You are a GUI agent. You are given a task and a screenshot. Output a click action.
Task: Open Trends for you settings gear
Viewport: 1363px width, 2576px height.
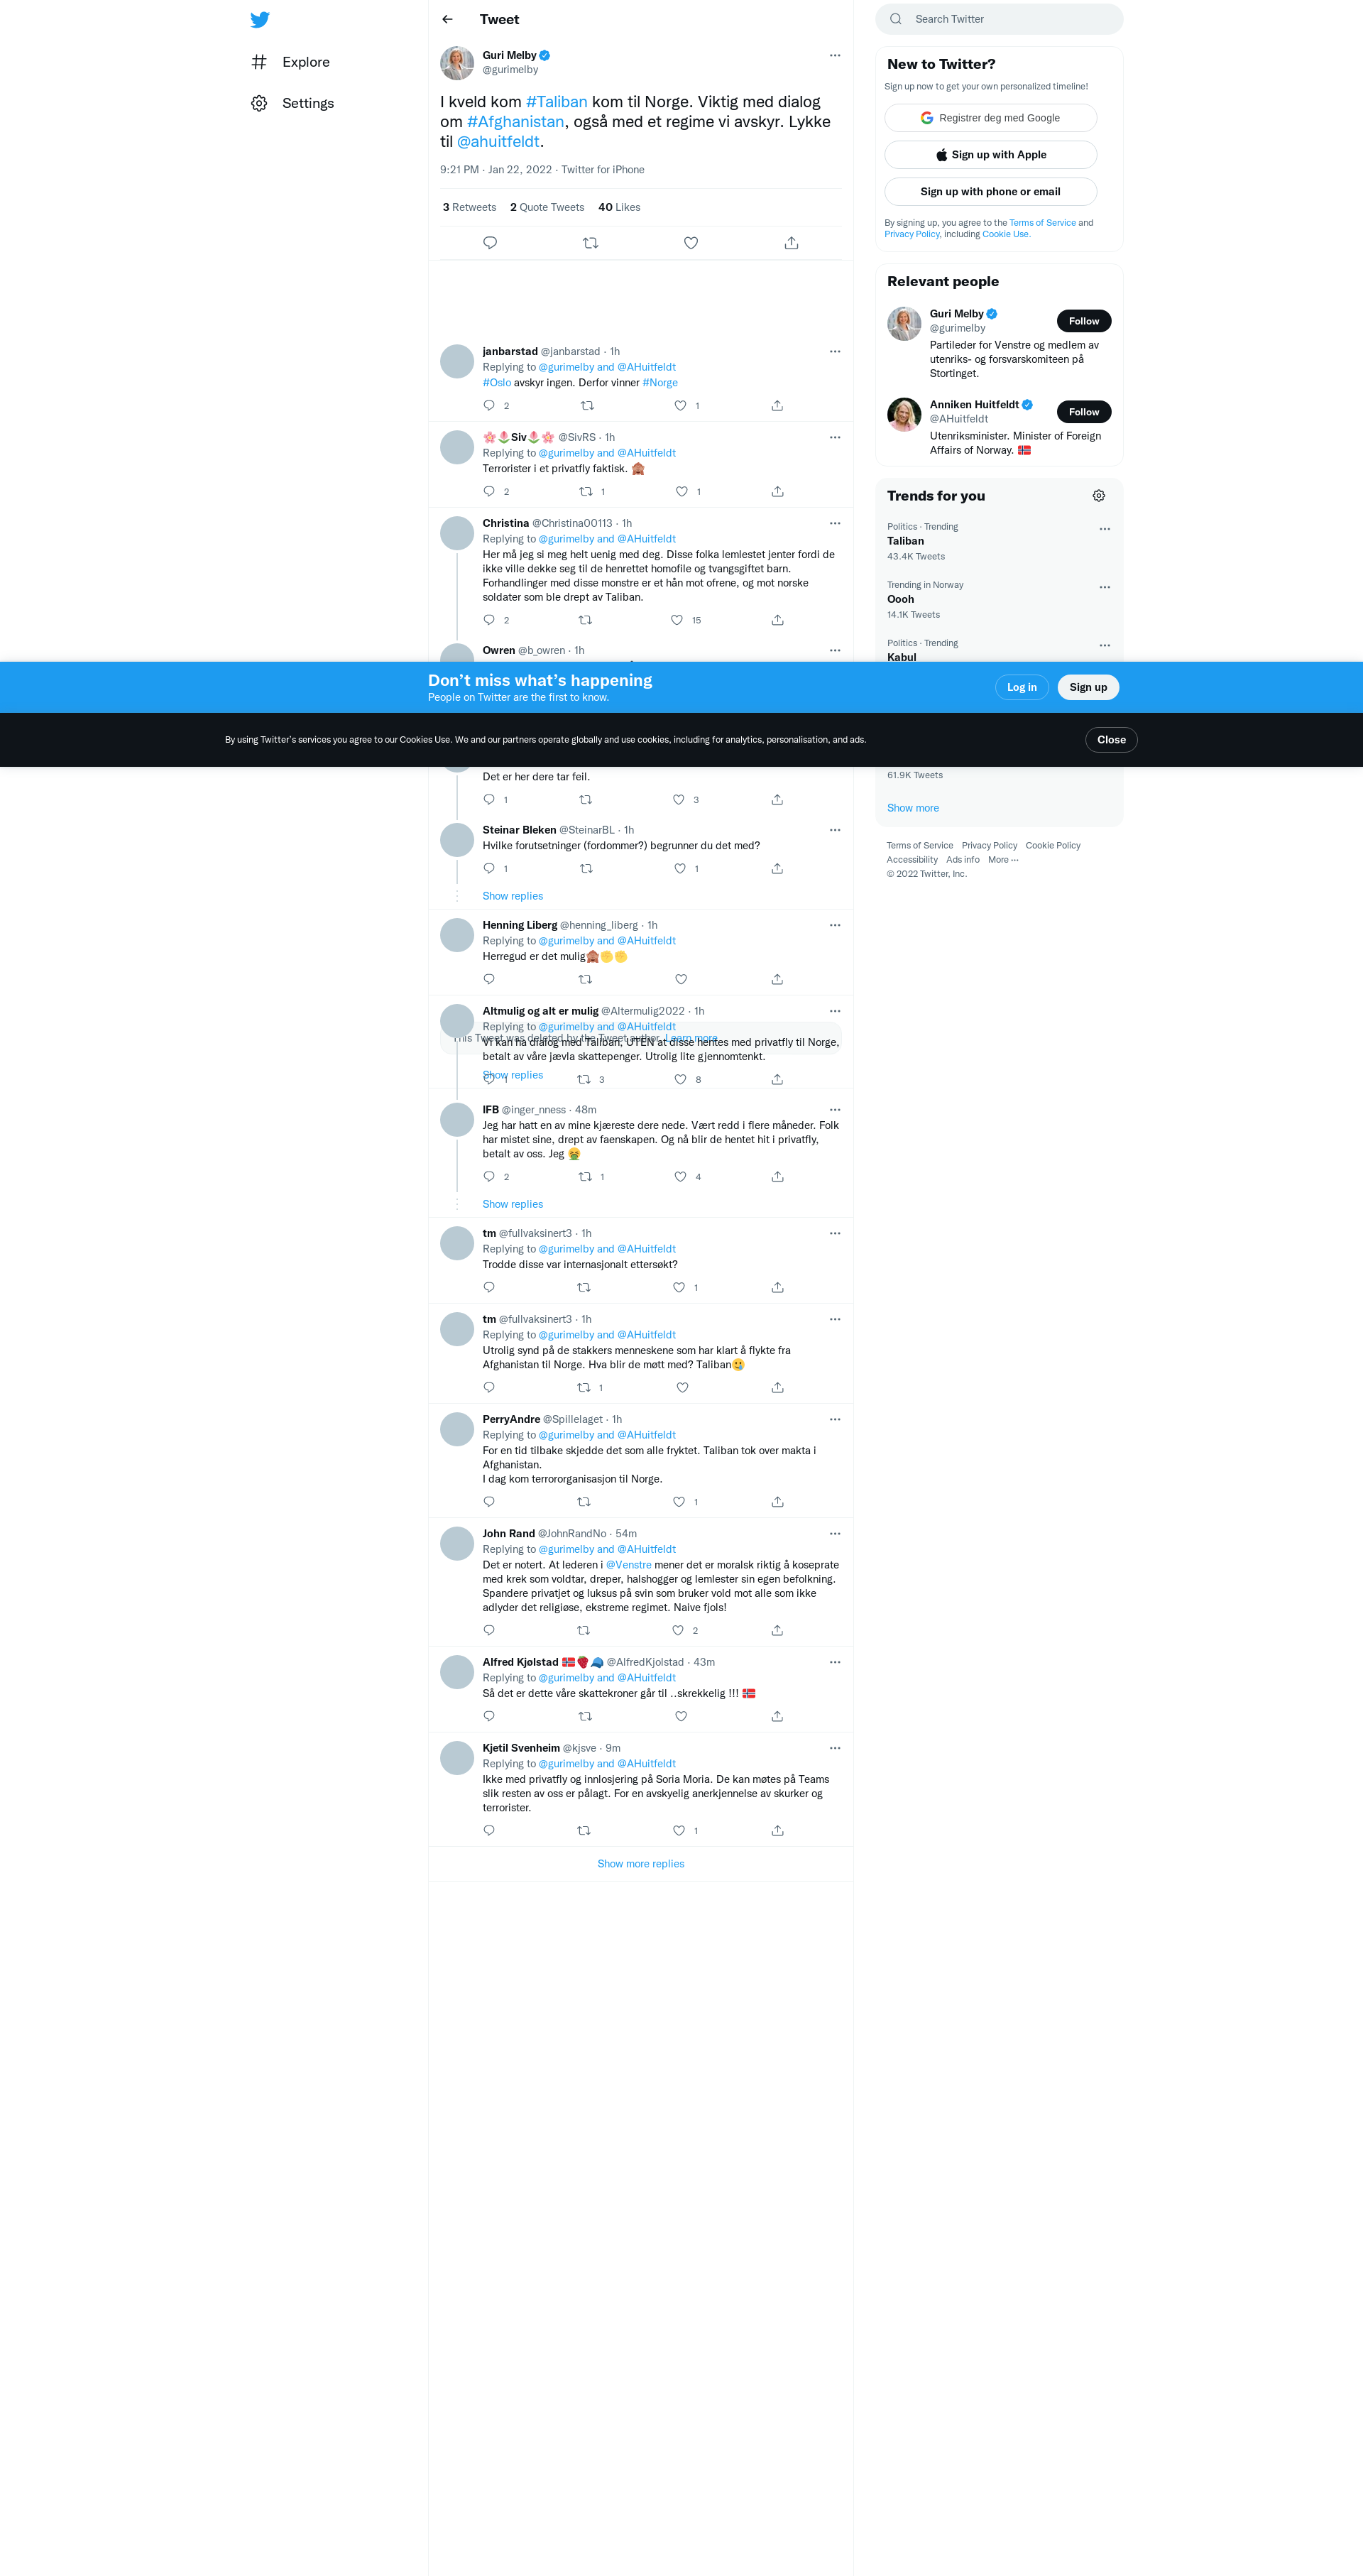point(1098,496)
